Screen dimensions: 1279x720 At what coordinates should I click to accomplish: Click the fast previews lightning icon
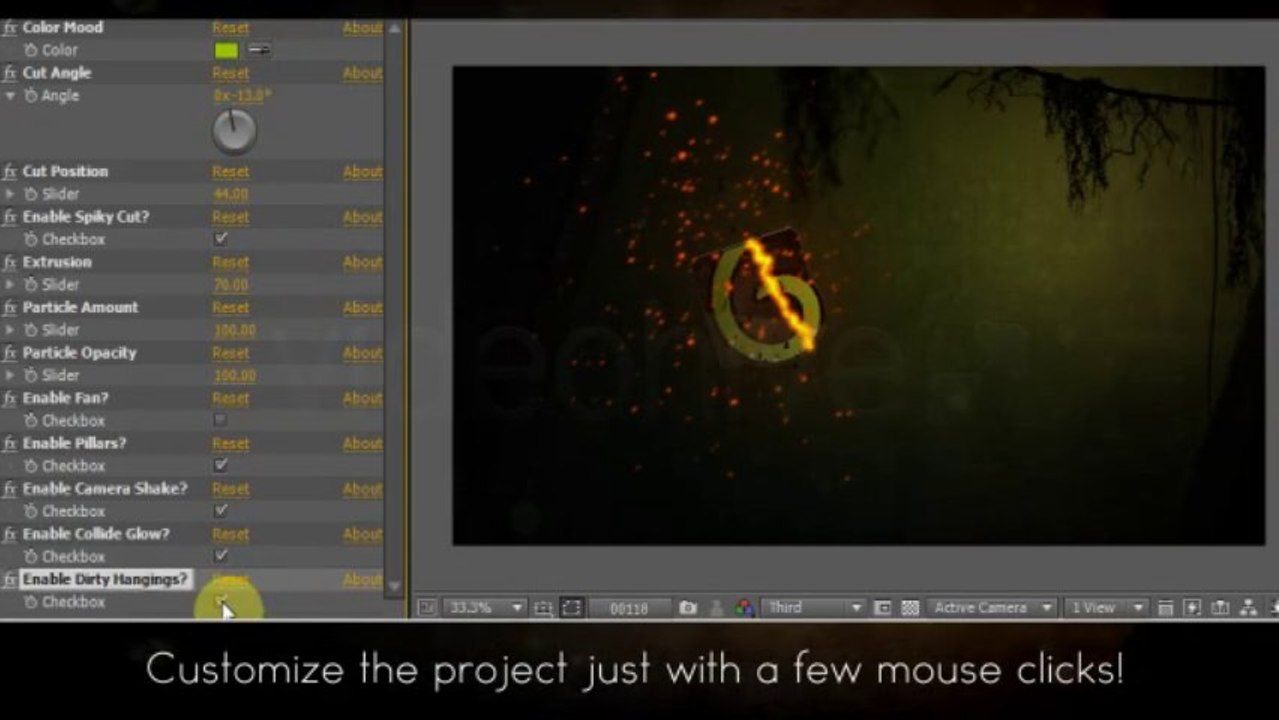tap(1193, 607)
